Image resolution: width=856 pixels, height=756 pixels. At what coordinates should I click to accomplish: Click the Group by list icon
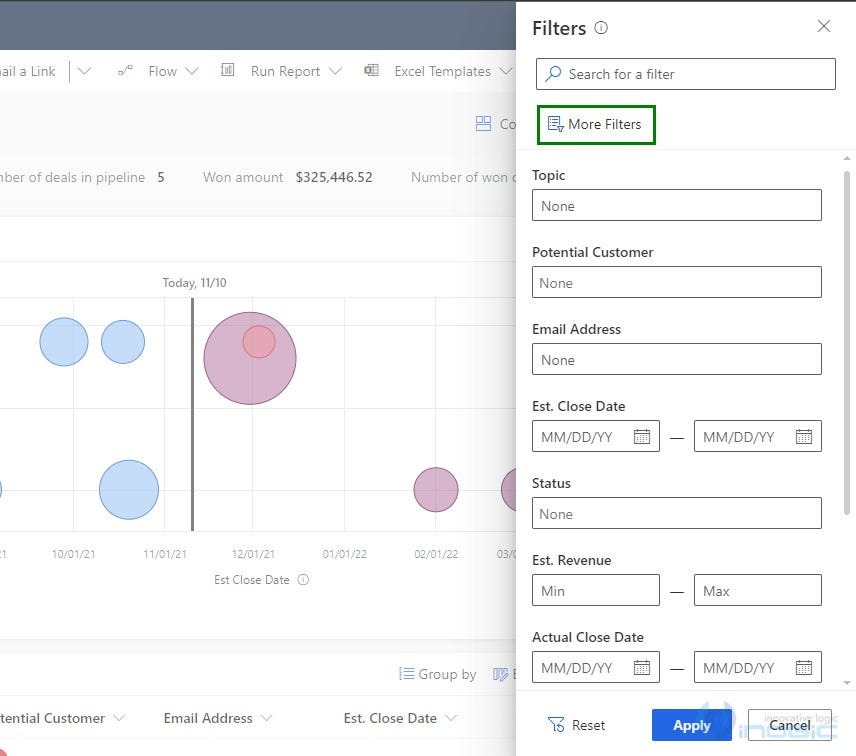406,674
